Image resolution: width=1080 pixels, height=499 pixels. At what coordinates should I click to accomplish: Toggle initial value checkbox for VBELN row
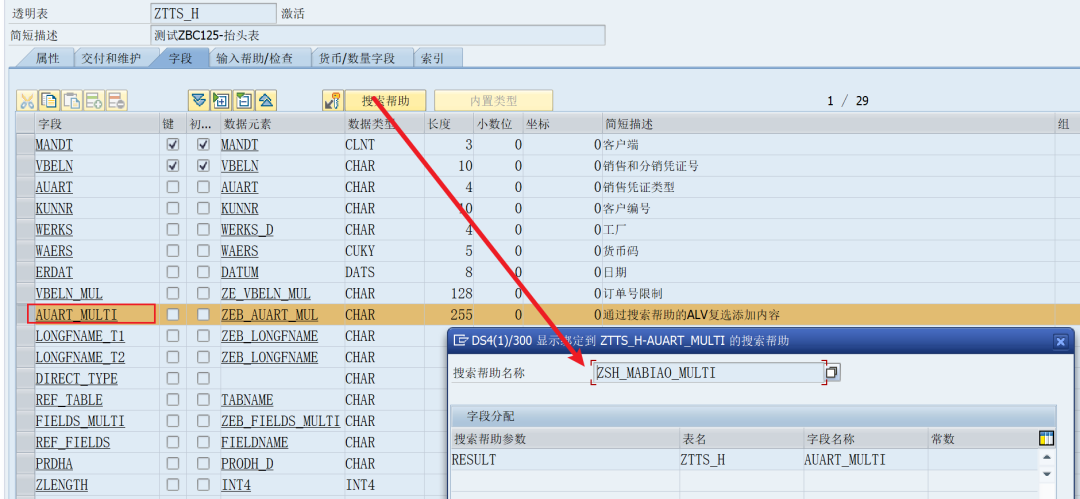click(x=203, y=166)
